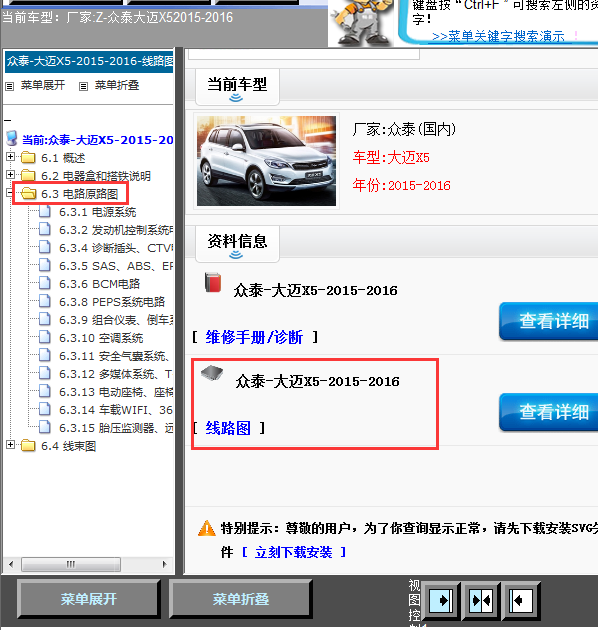Image resolution: width=598 pixels, height=630 pixels.
Task: Select the 资料信息 tab header
Action: pyautogui.click(x=237, y=243)
